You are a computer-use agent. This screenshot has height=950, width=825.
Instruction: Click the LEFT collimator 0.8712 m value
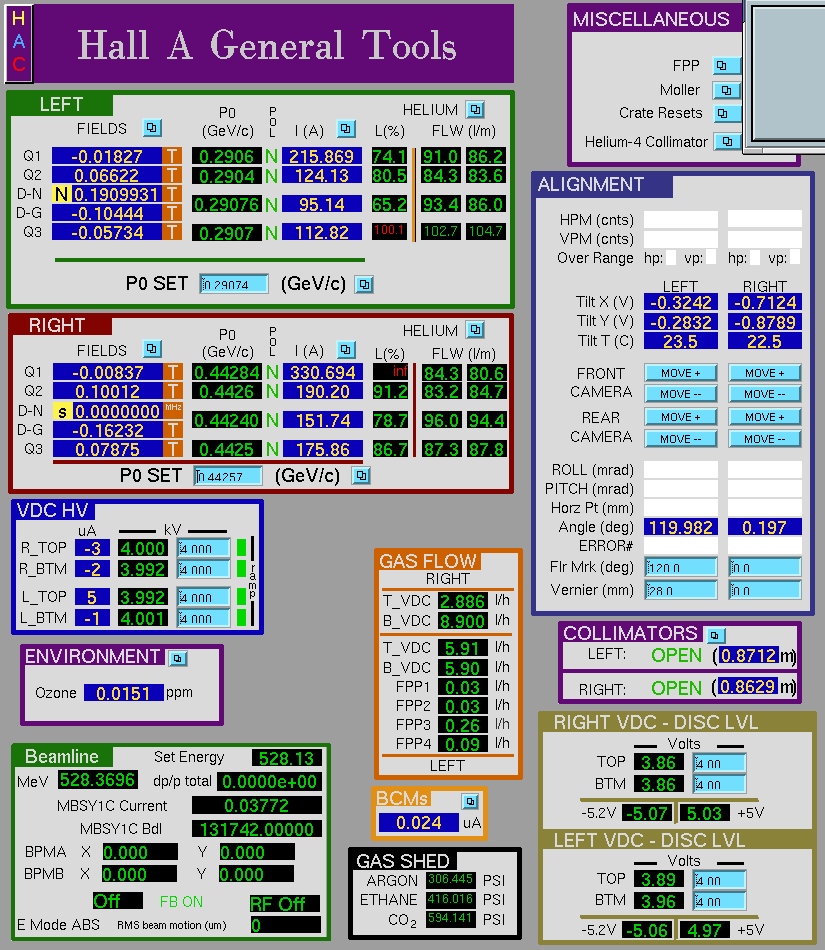(x=748, y=656)
